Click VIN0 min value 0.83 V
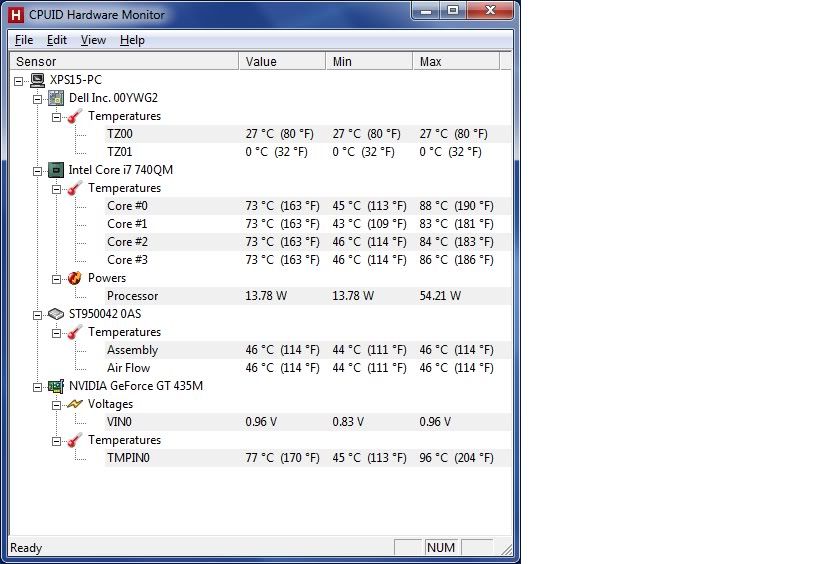The image size is (819, 564). pyautogui.click(x=348, y=422)
